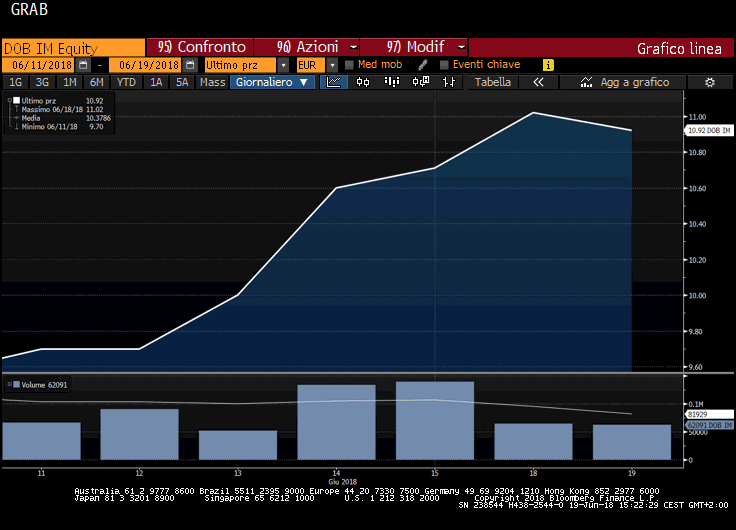
Task: Select the YTD range tab
Action: tap(126, 82)
